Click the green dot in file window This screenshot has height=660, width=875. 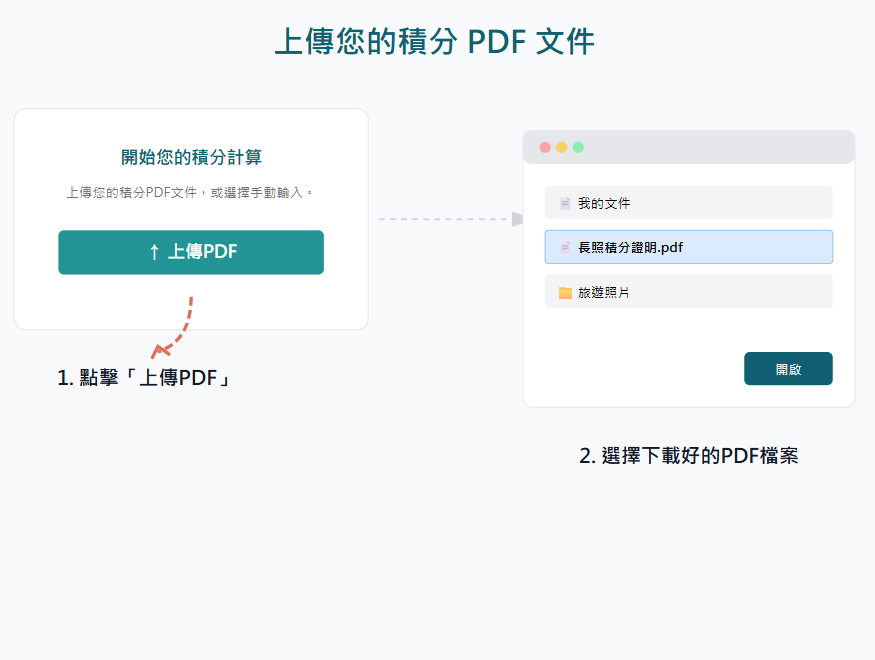578,147
